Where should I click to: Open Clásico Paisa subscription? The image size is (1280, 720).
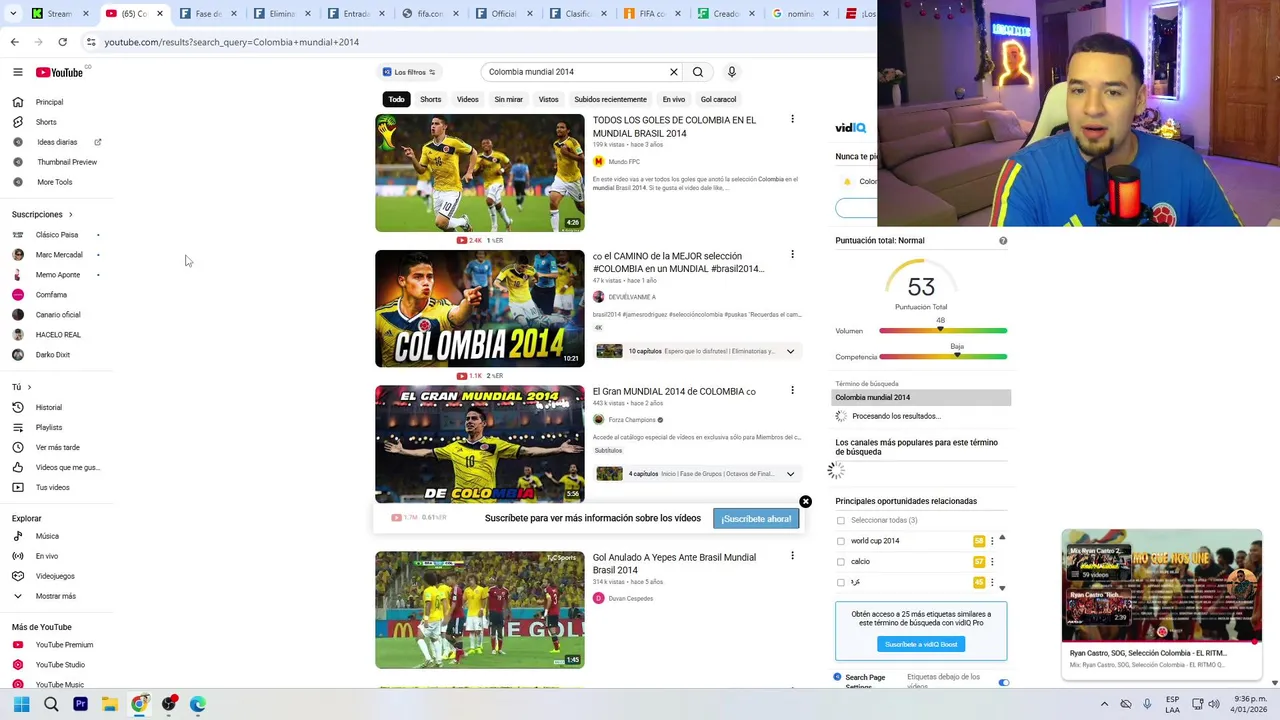click(x=56, y=235)
